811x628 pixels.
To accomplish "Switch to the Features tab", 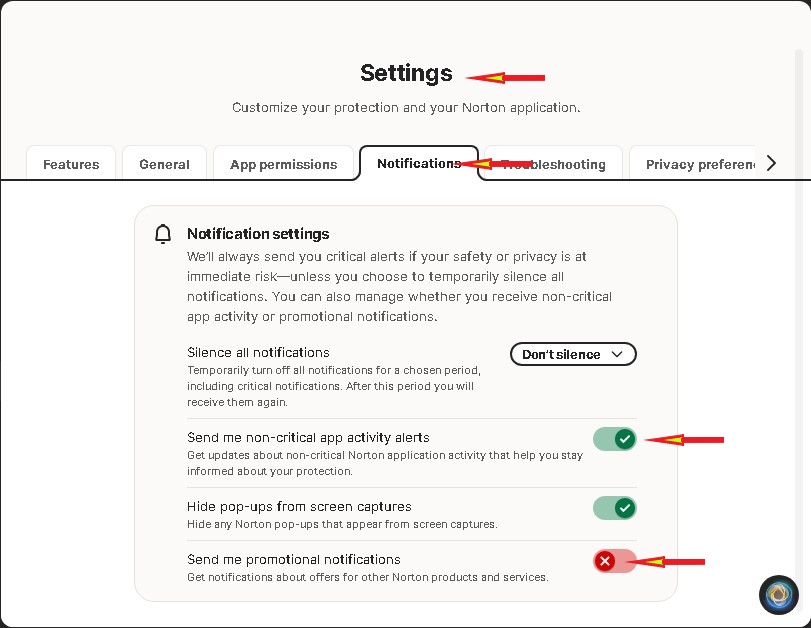I will pos(71,164).
